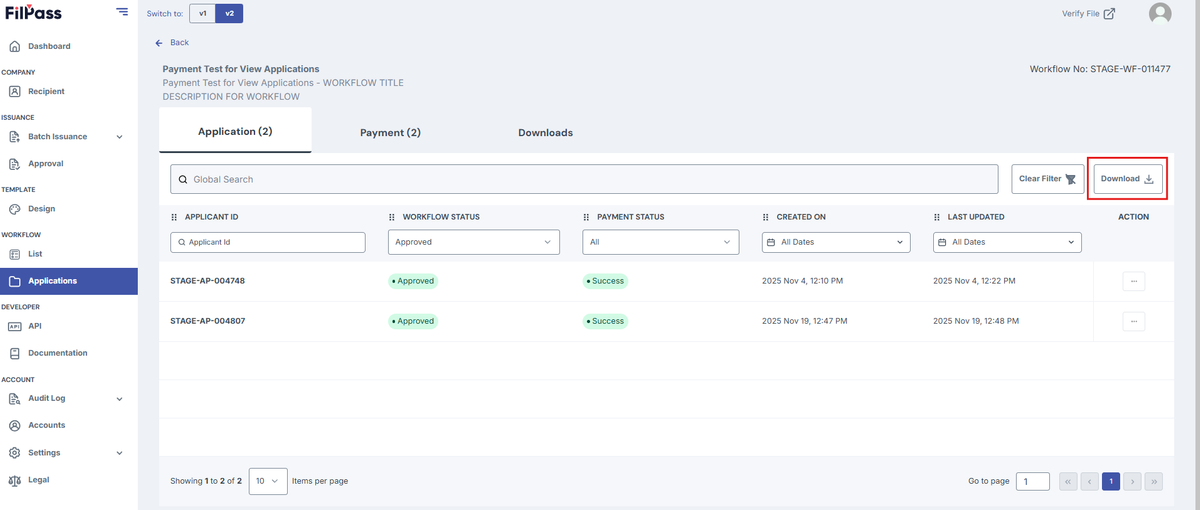Click the drag handle beside PAYMENT STATUS
Screen dimensions: 1200x510
coord(586,217)
